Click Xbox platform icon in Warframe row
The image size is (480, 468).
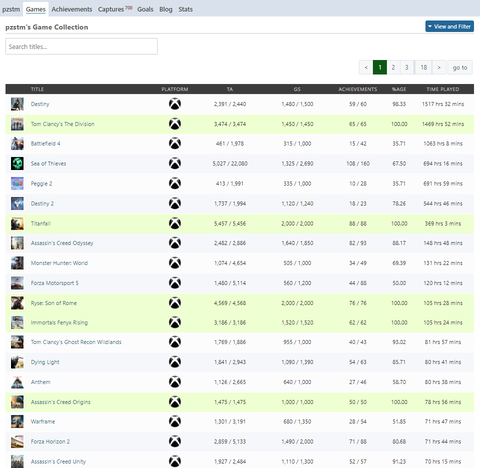pyautogui.click(x=175, y=422)
